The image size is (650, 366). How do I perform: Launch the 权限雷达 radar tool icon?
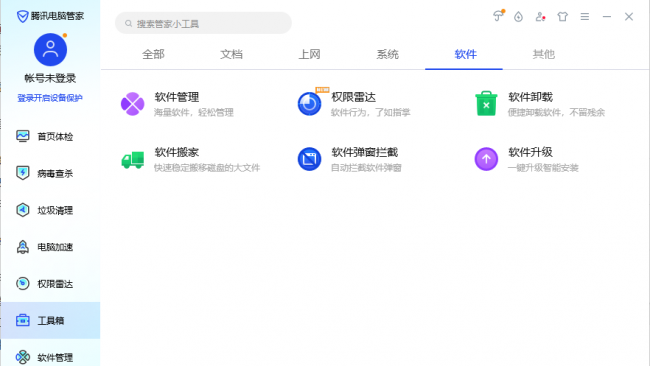(310, 104)
